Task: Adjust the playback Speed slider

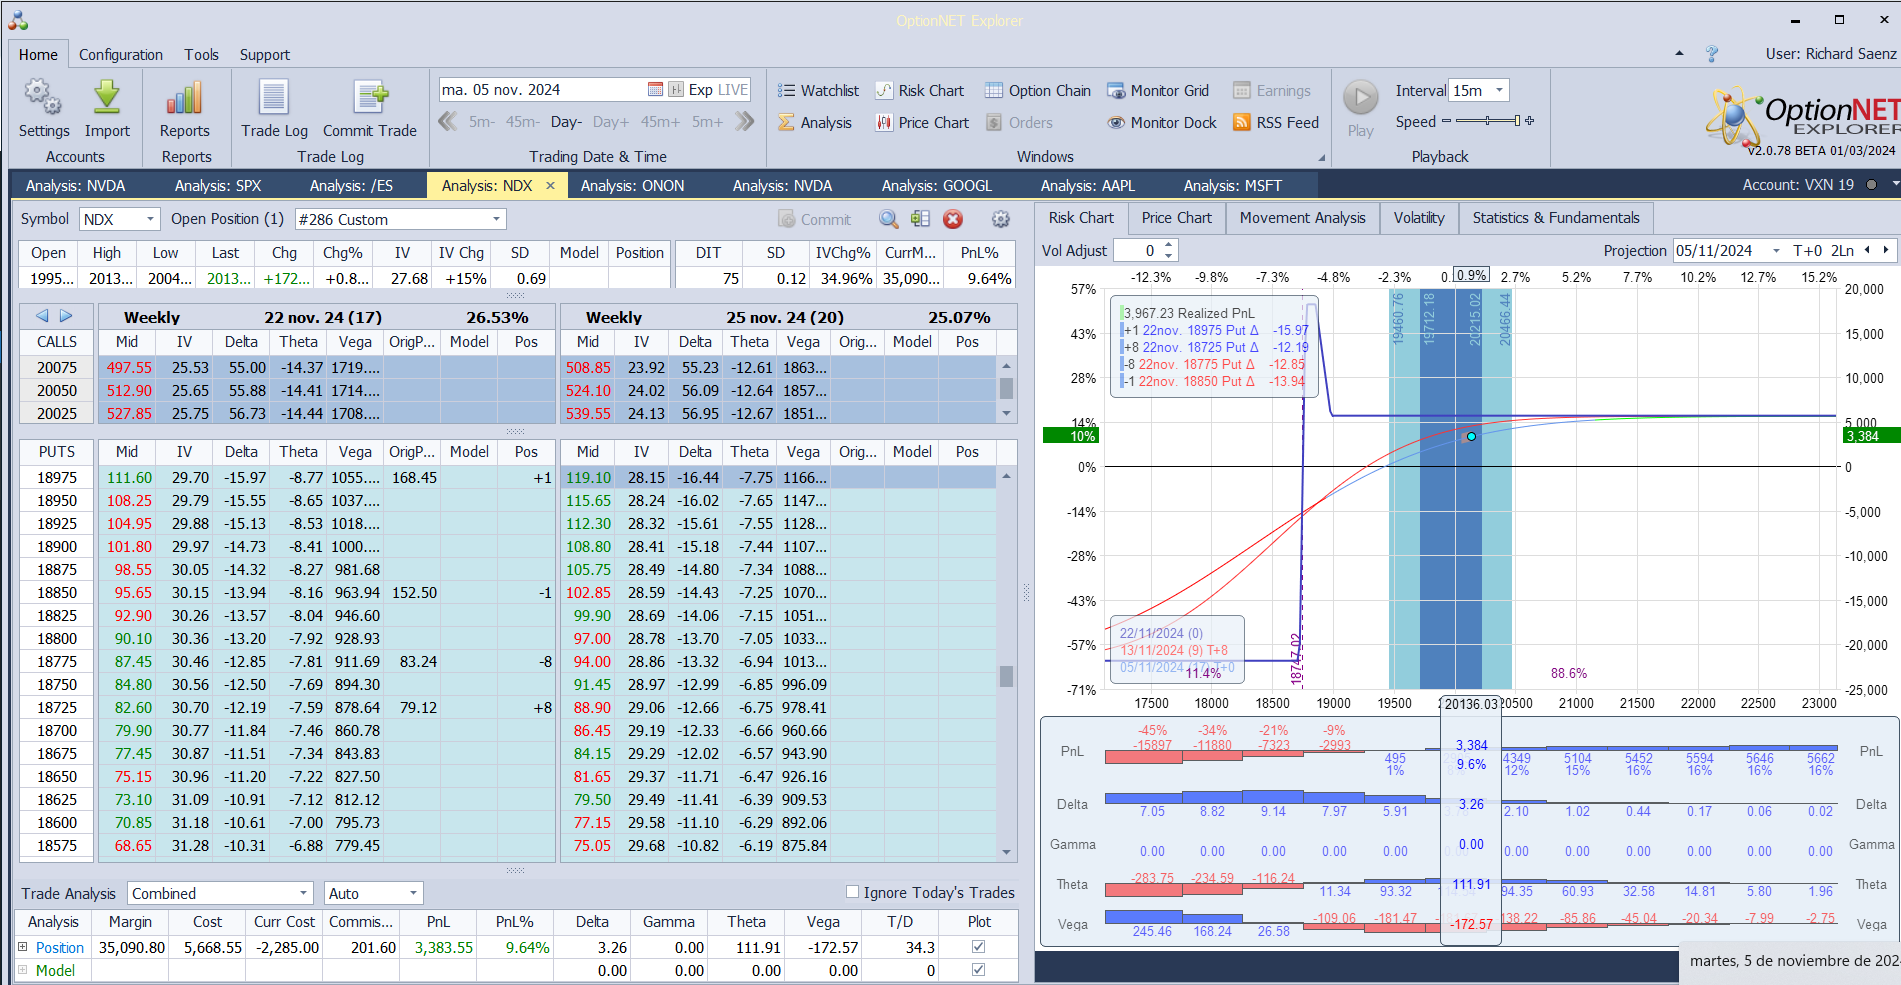Action: click(1488, 121)
